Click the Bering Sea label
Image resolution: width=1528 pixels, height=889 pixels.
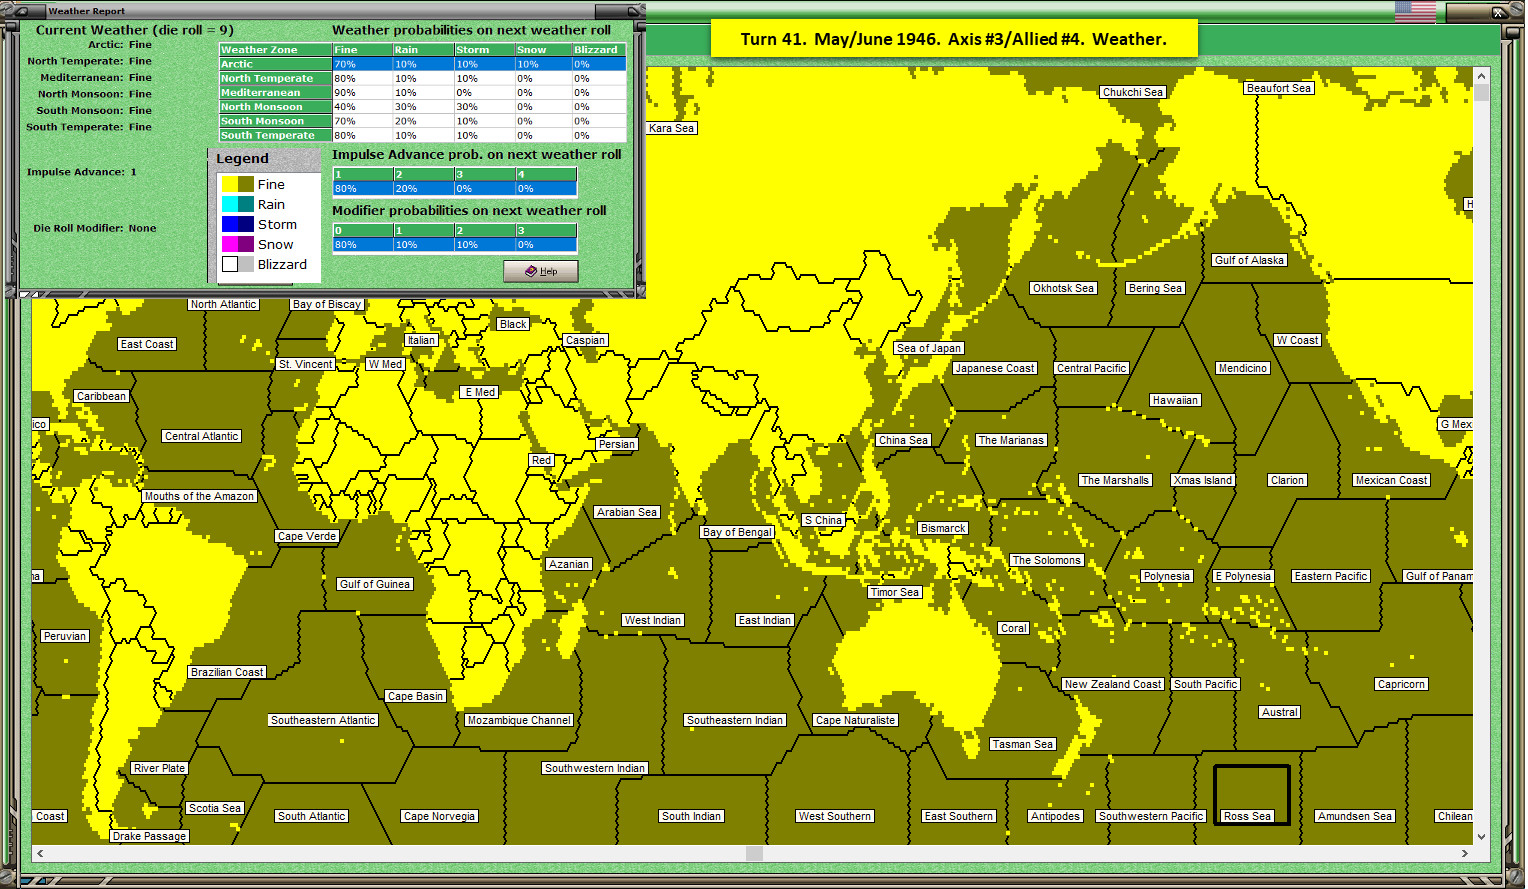1156,288
